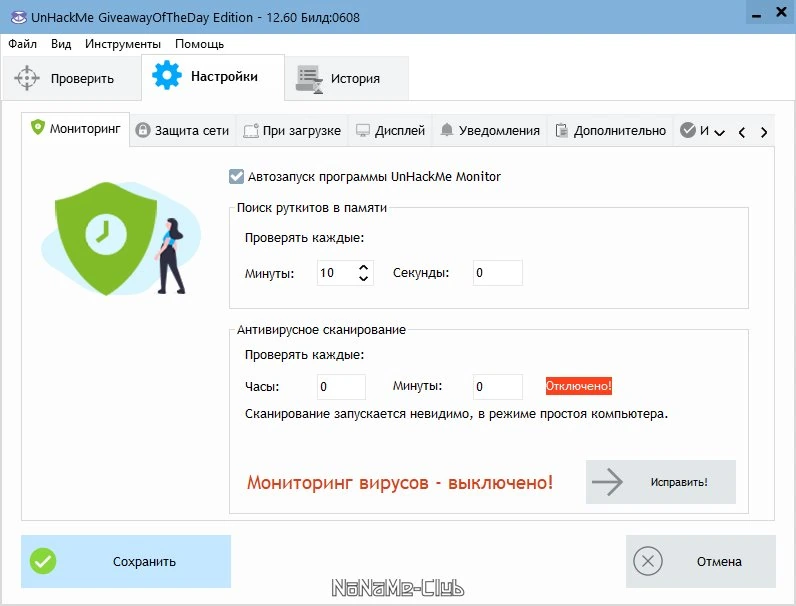Click the crosshair icon on Проверить tab

pos(27,78)
